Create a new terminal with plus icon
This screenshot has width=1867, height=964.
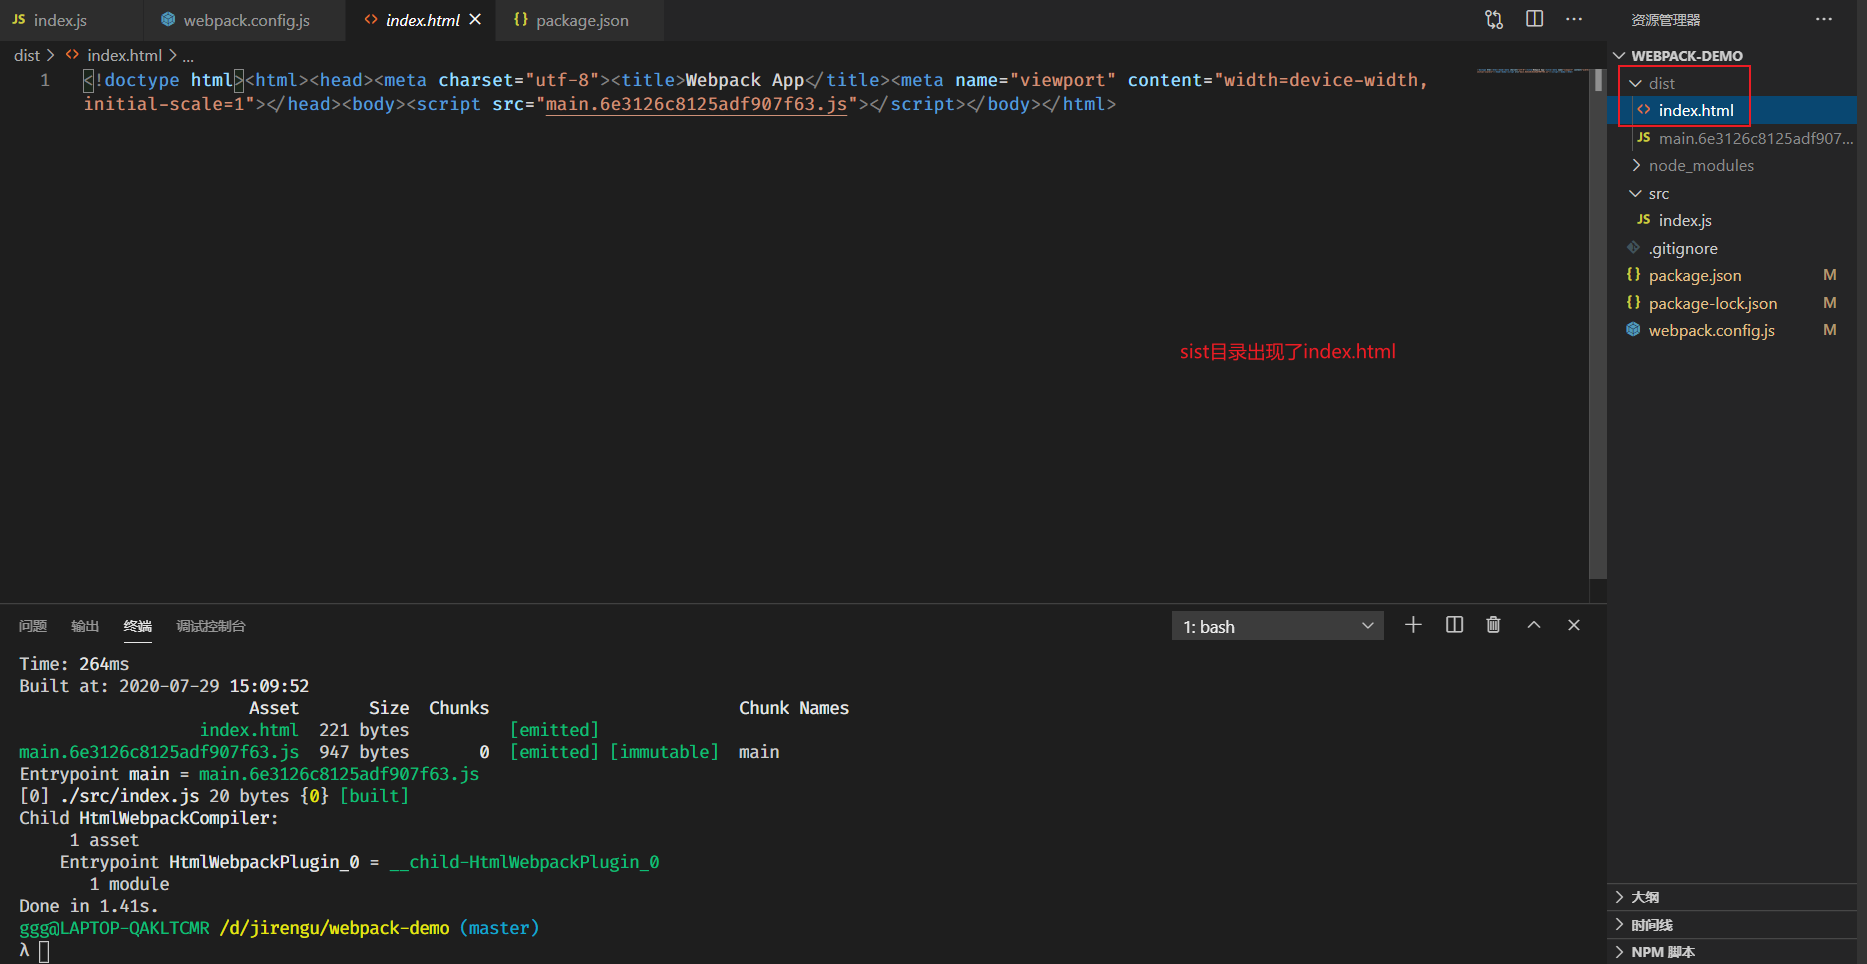(1413, 625)
